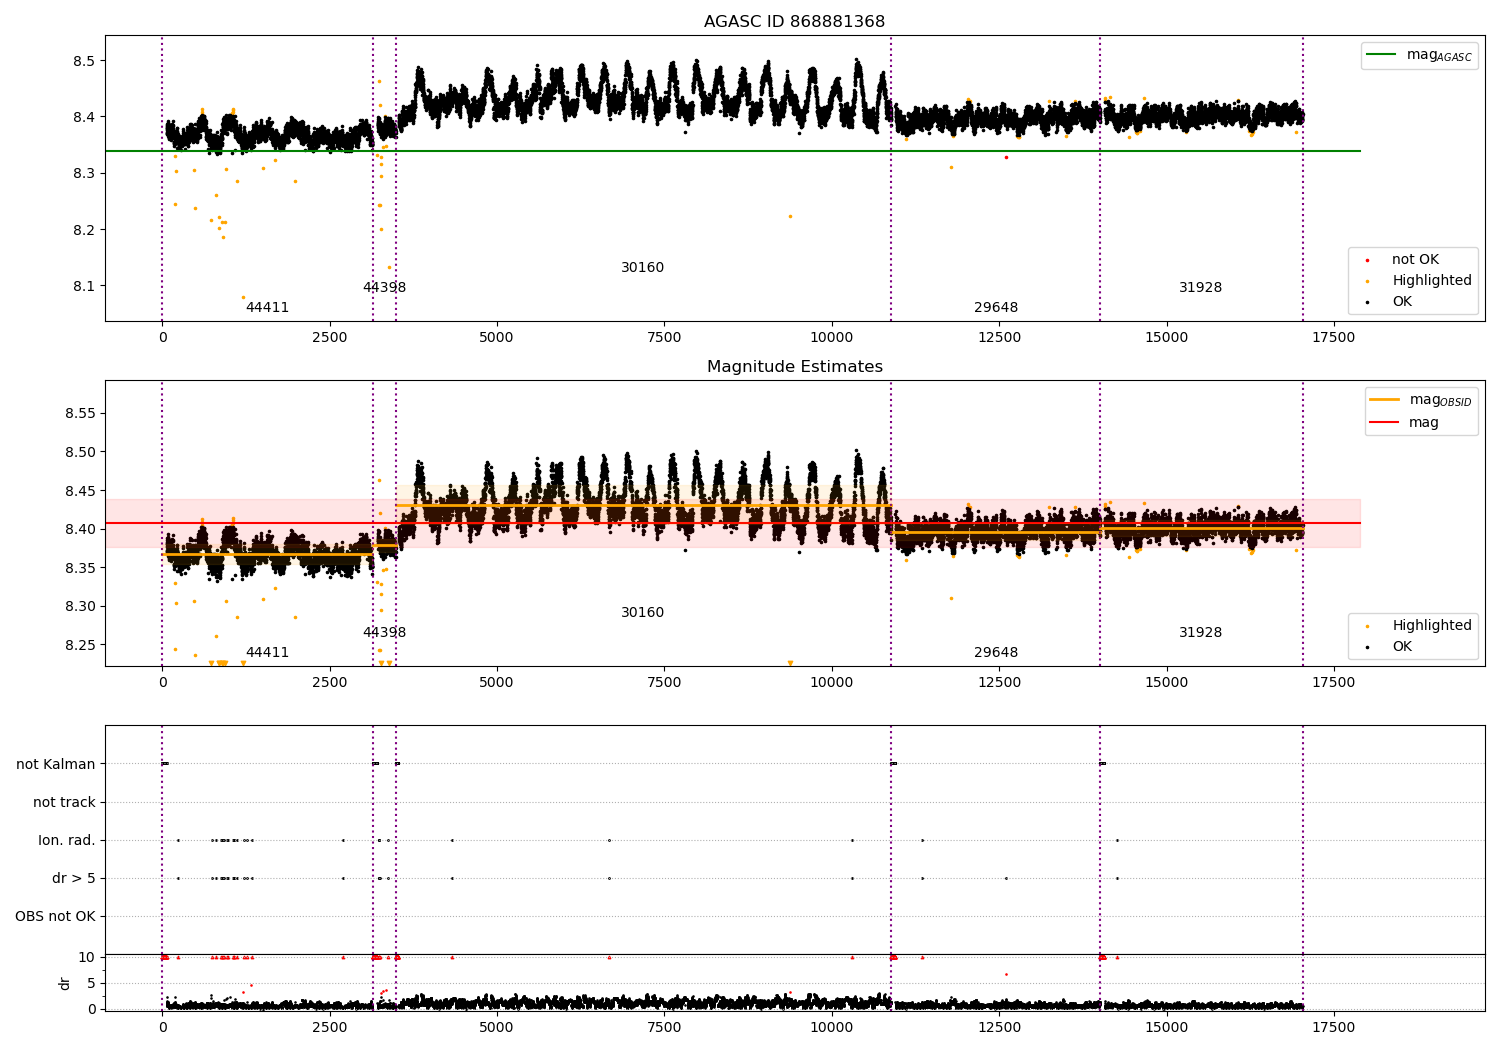Click the red 'mag' legend entry
This screenshot has width=1500, height=1050.
coord(1424,422)
